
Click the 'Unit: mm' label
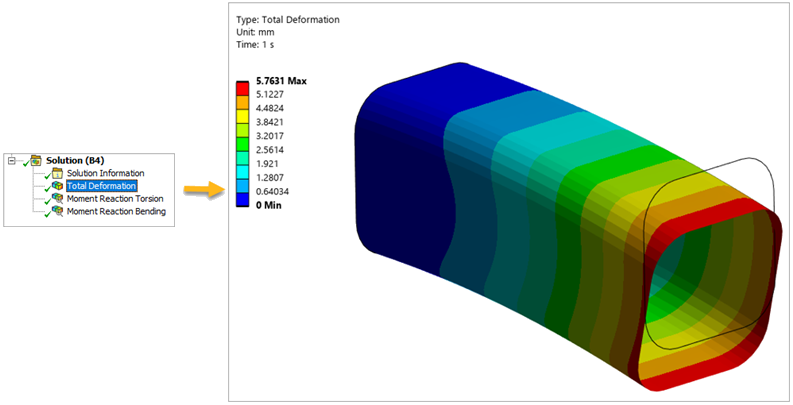coord(255,32)
